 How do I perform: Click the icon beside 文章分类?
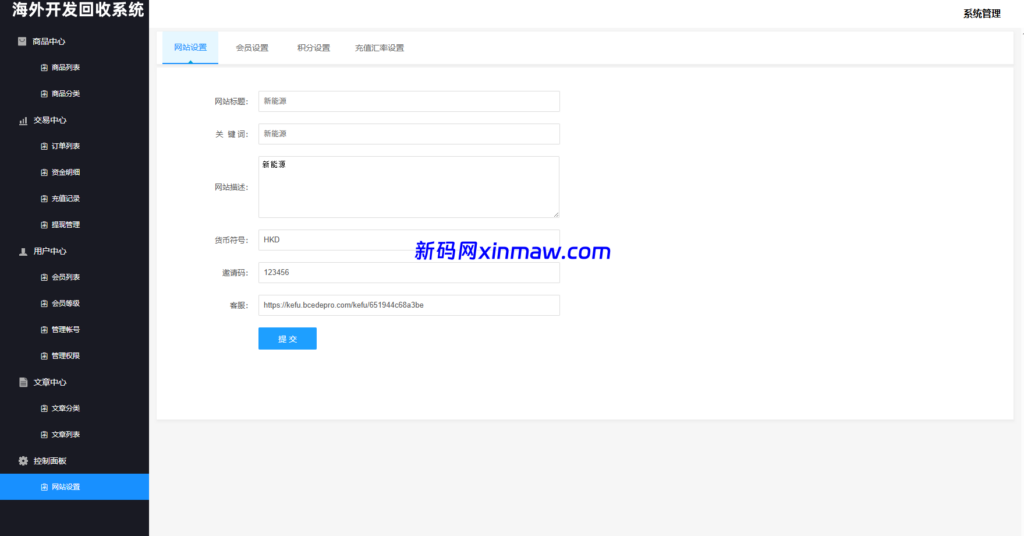tap(44, 409)
